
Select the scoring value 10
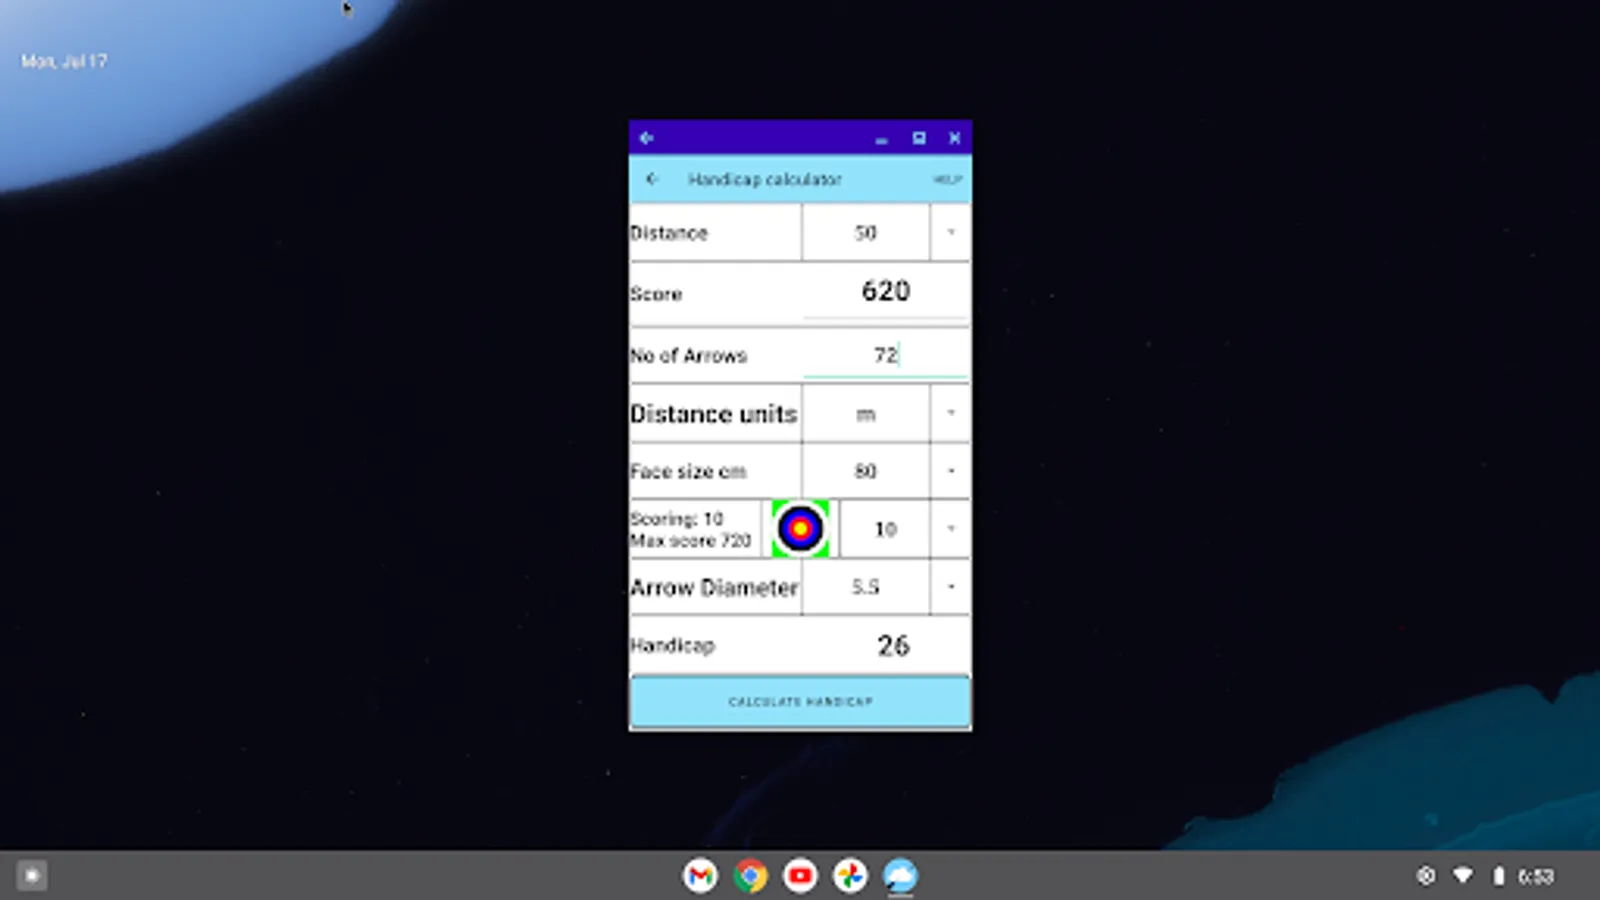click(x=886, y=529)
